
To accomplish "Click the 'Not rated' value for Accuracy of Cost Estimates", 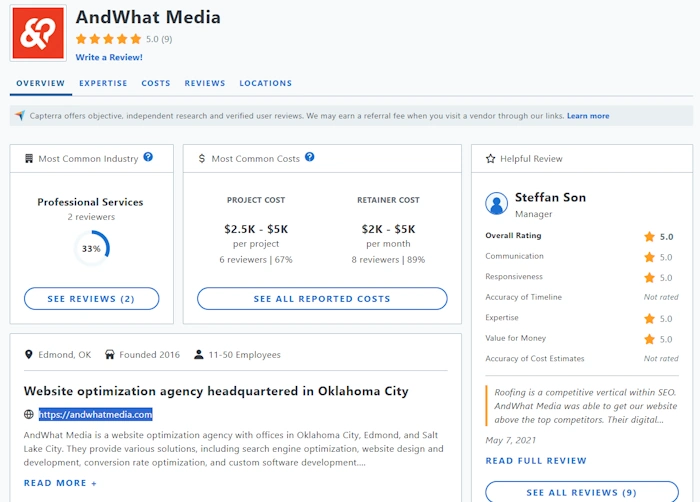I will click(661, 359).
